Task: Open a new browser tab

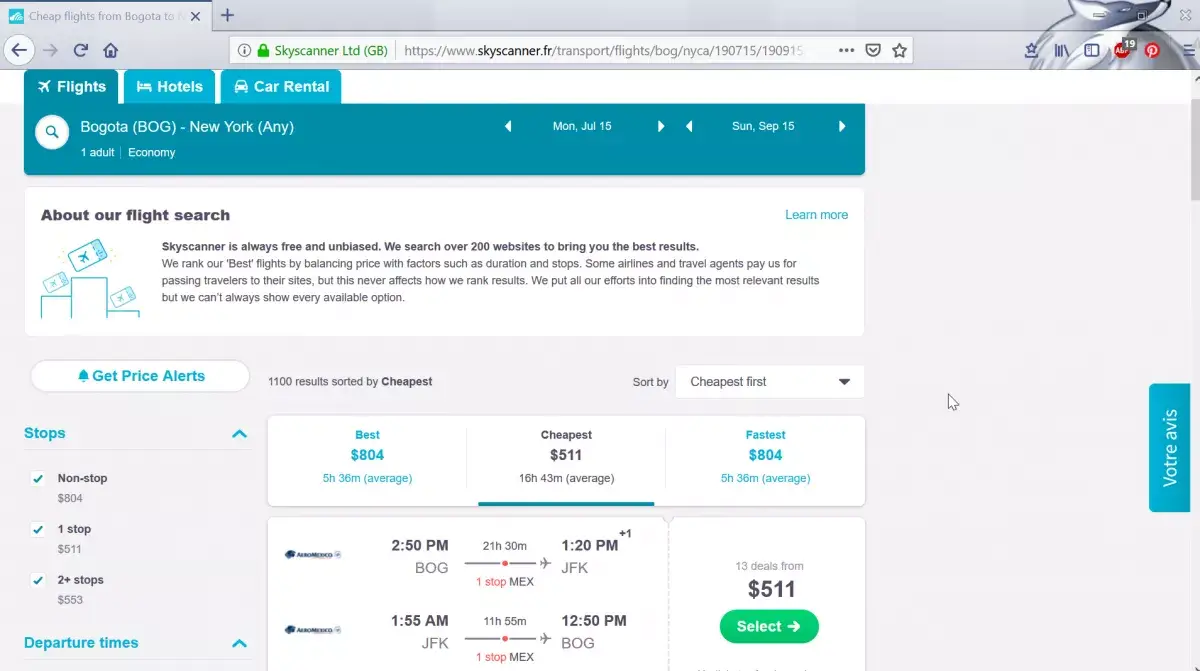Action: [x=228, y=15]
